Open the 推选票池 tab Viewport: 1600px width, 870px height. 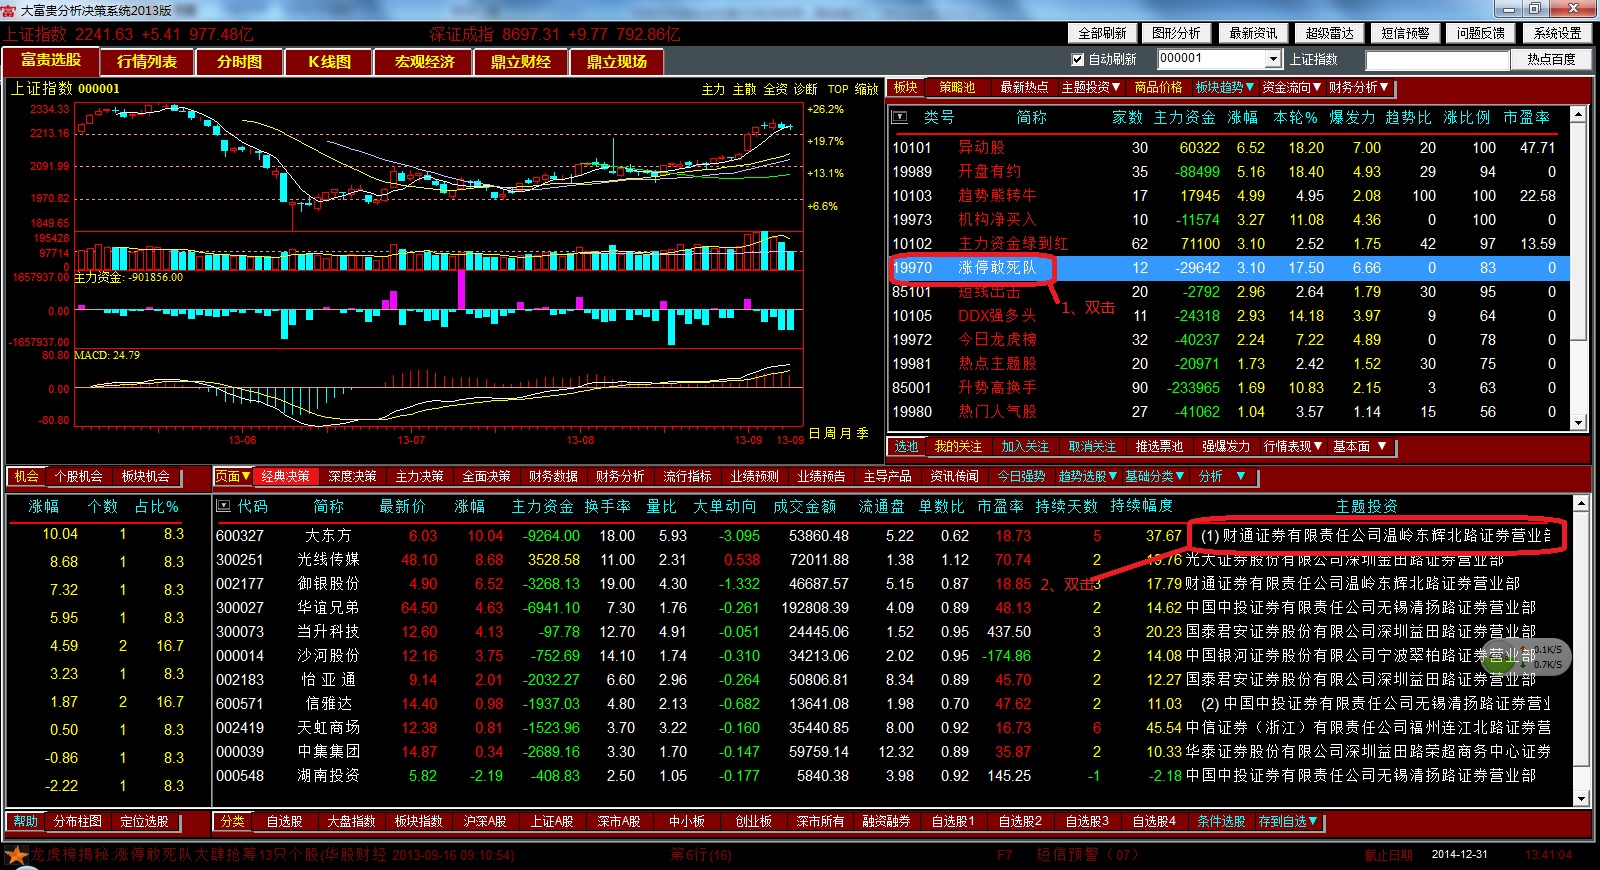1159,447
